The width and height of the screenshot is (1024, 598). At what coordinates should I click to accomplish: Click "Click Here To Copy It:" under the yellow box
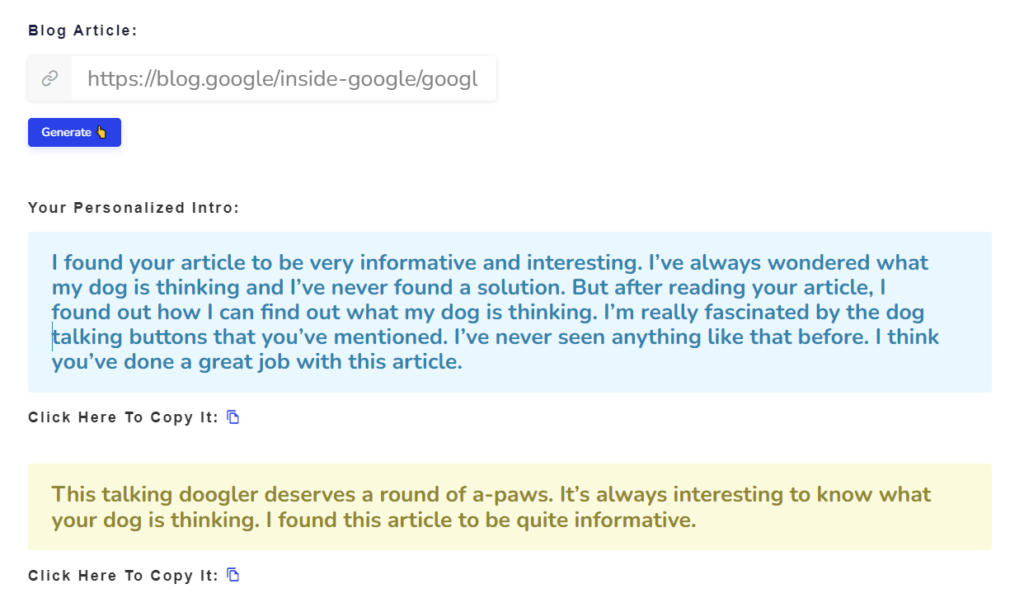pos(123,576)
